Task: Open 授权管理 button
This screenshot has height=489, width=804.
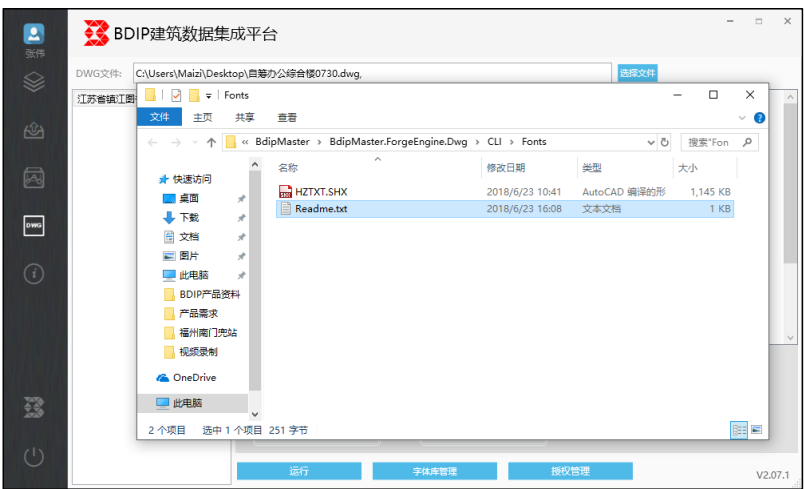Action: pyautogui.click(x=570, y=471)
